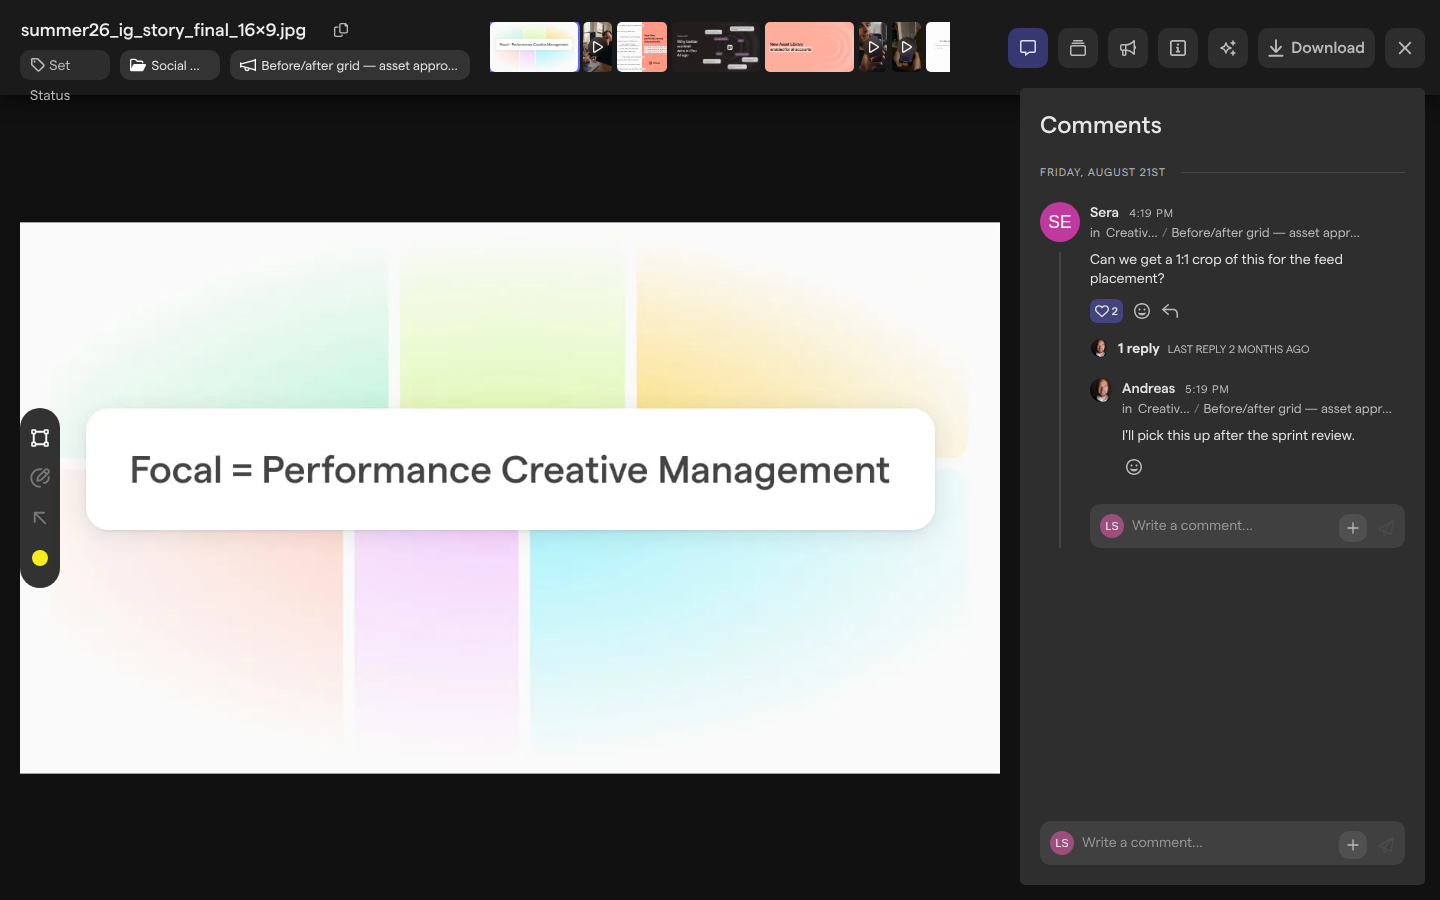Select the New Asset Library thumbnail

tap(809, 47)
